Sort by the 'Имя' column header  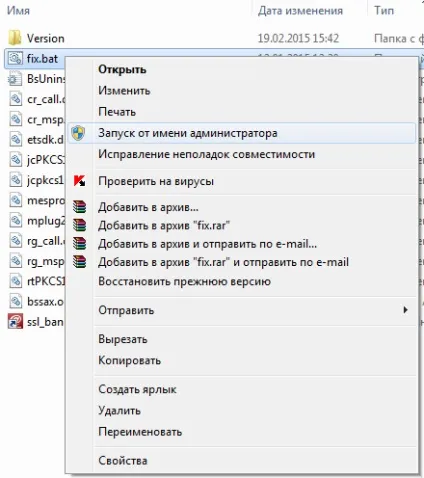point(18,11)
